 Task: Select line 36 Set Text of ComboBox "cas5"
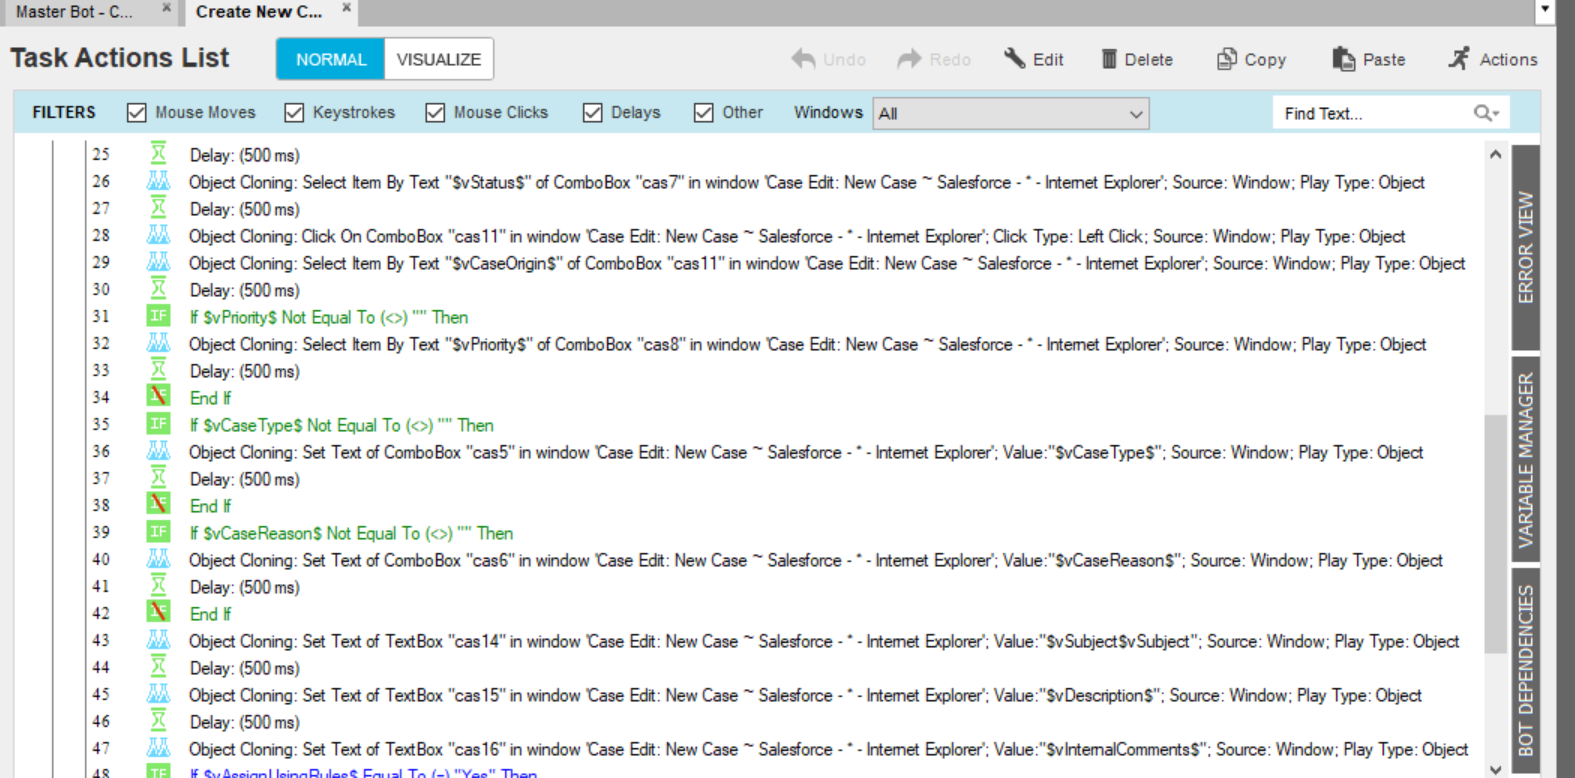806,452
